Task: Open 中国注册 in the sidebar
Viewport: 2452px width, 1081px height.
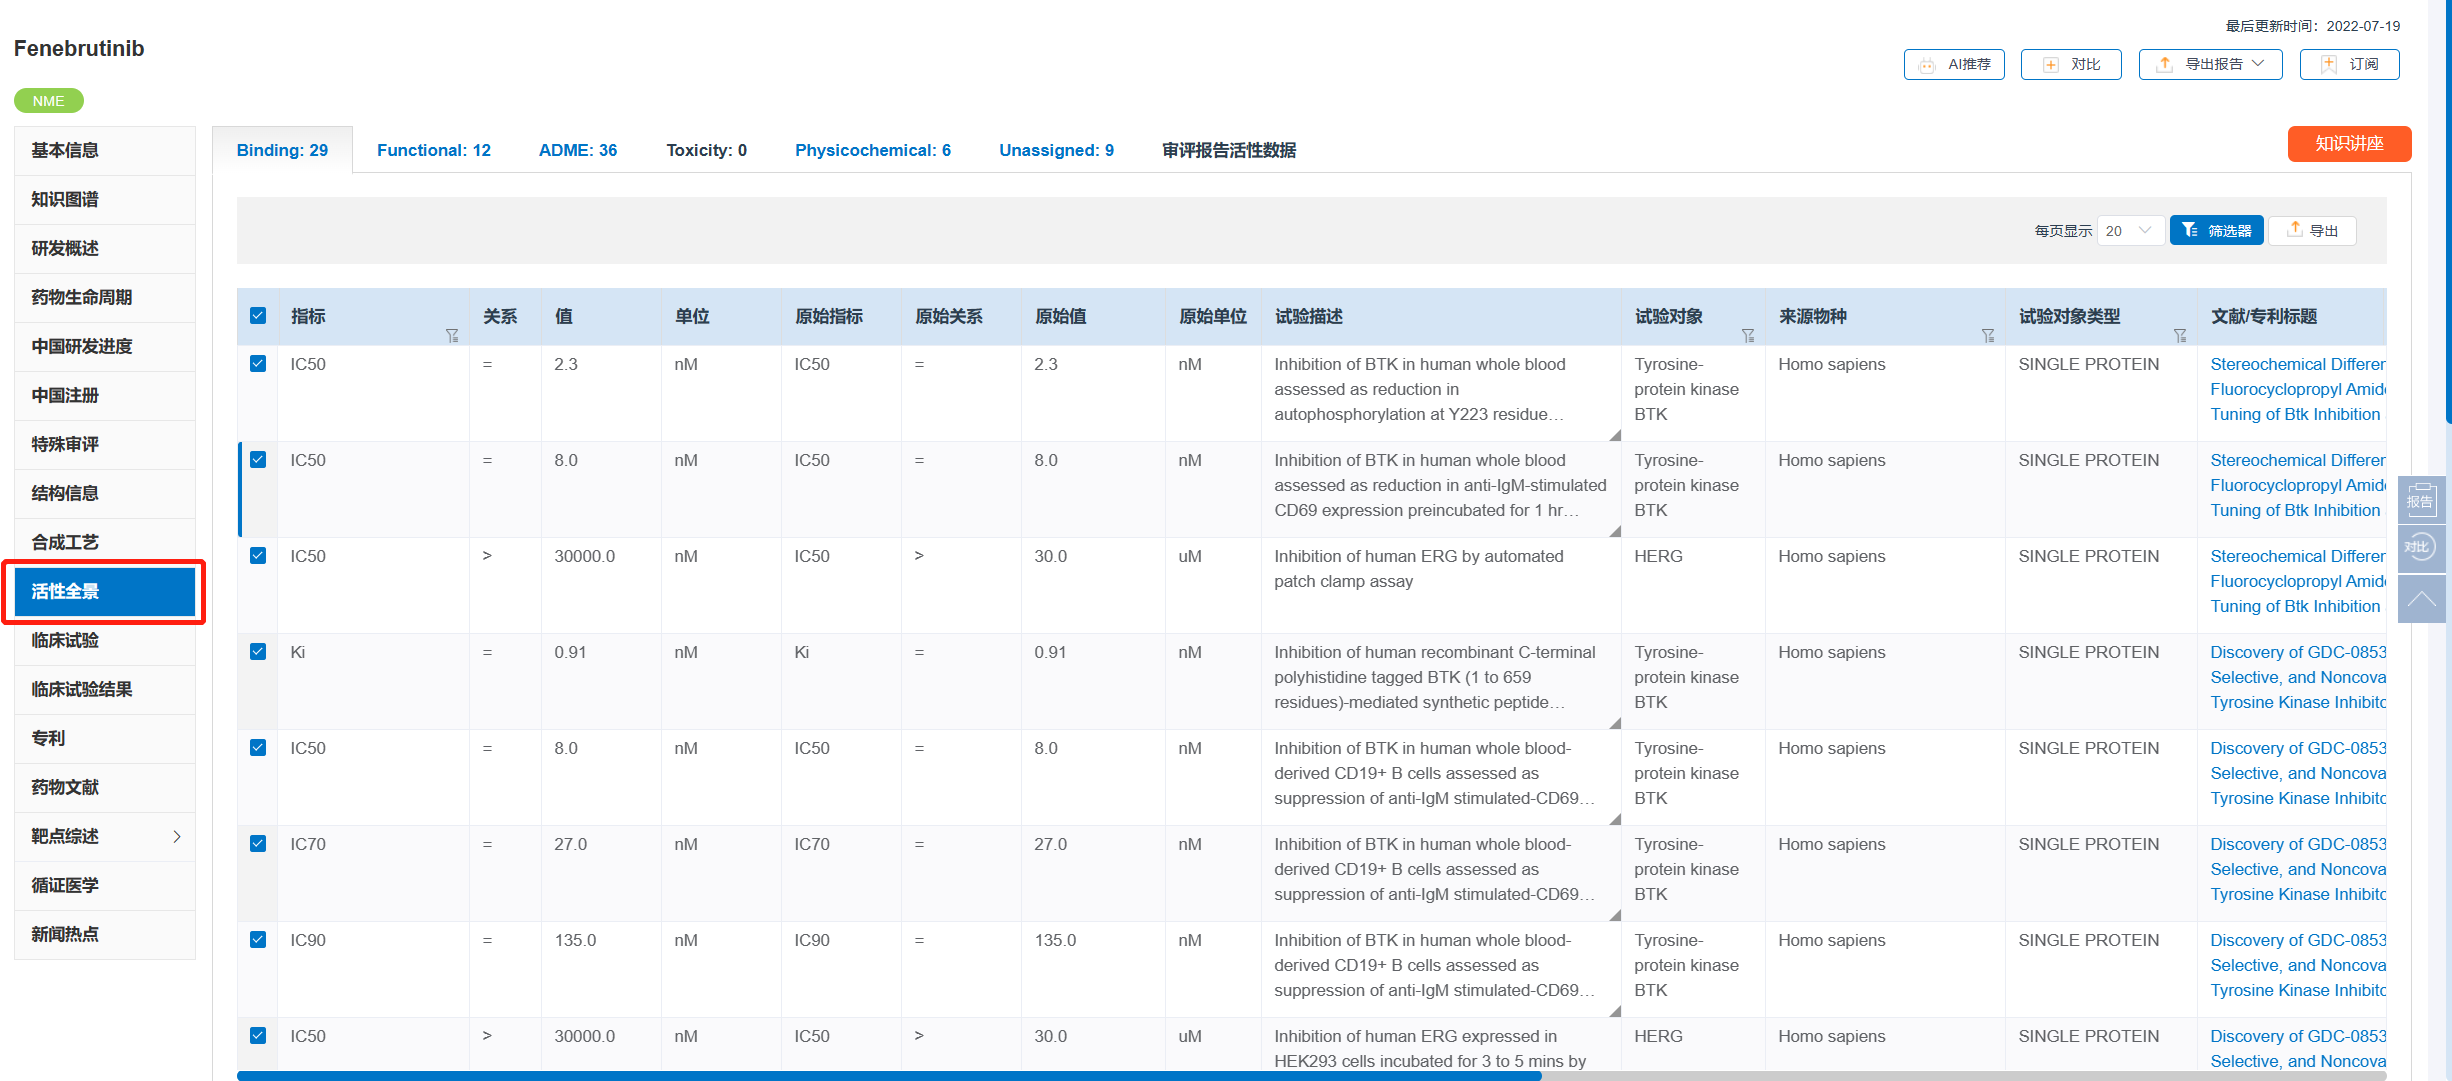Action: pos(105,395)
